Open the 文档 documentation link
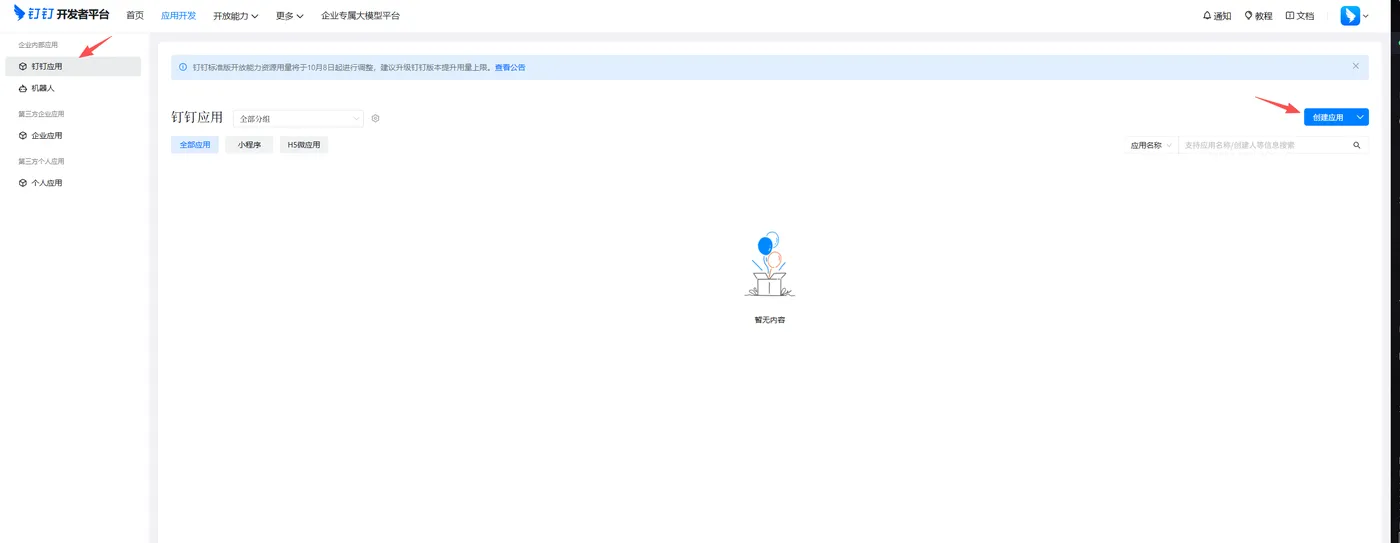The width and height of the screenshot is (1400, 543). pos(1300,16)
